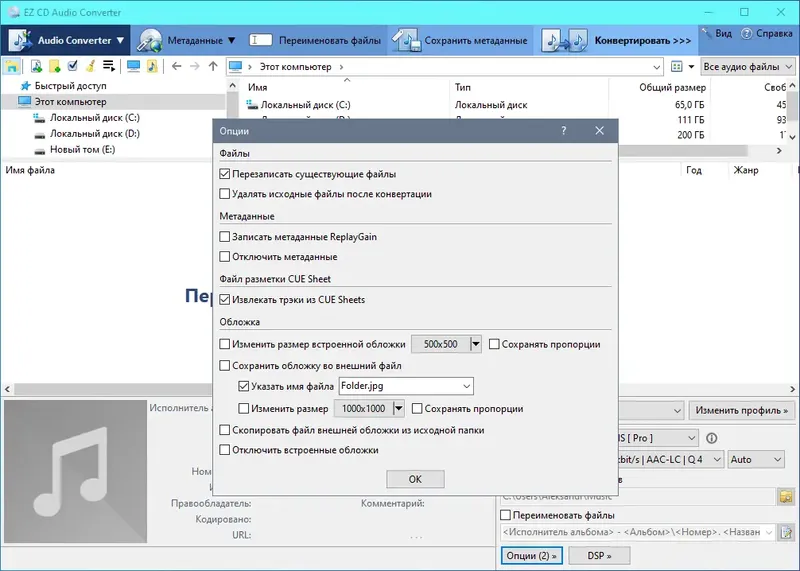Image resolution: width=800 pixels, height=571 pixels.
Task: Click the Convert icon in the top toolbar
Action: [564, 40]
